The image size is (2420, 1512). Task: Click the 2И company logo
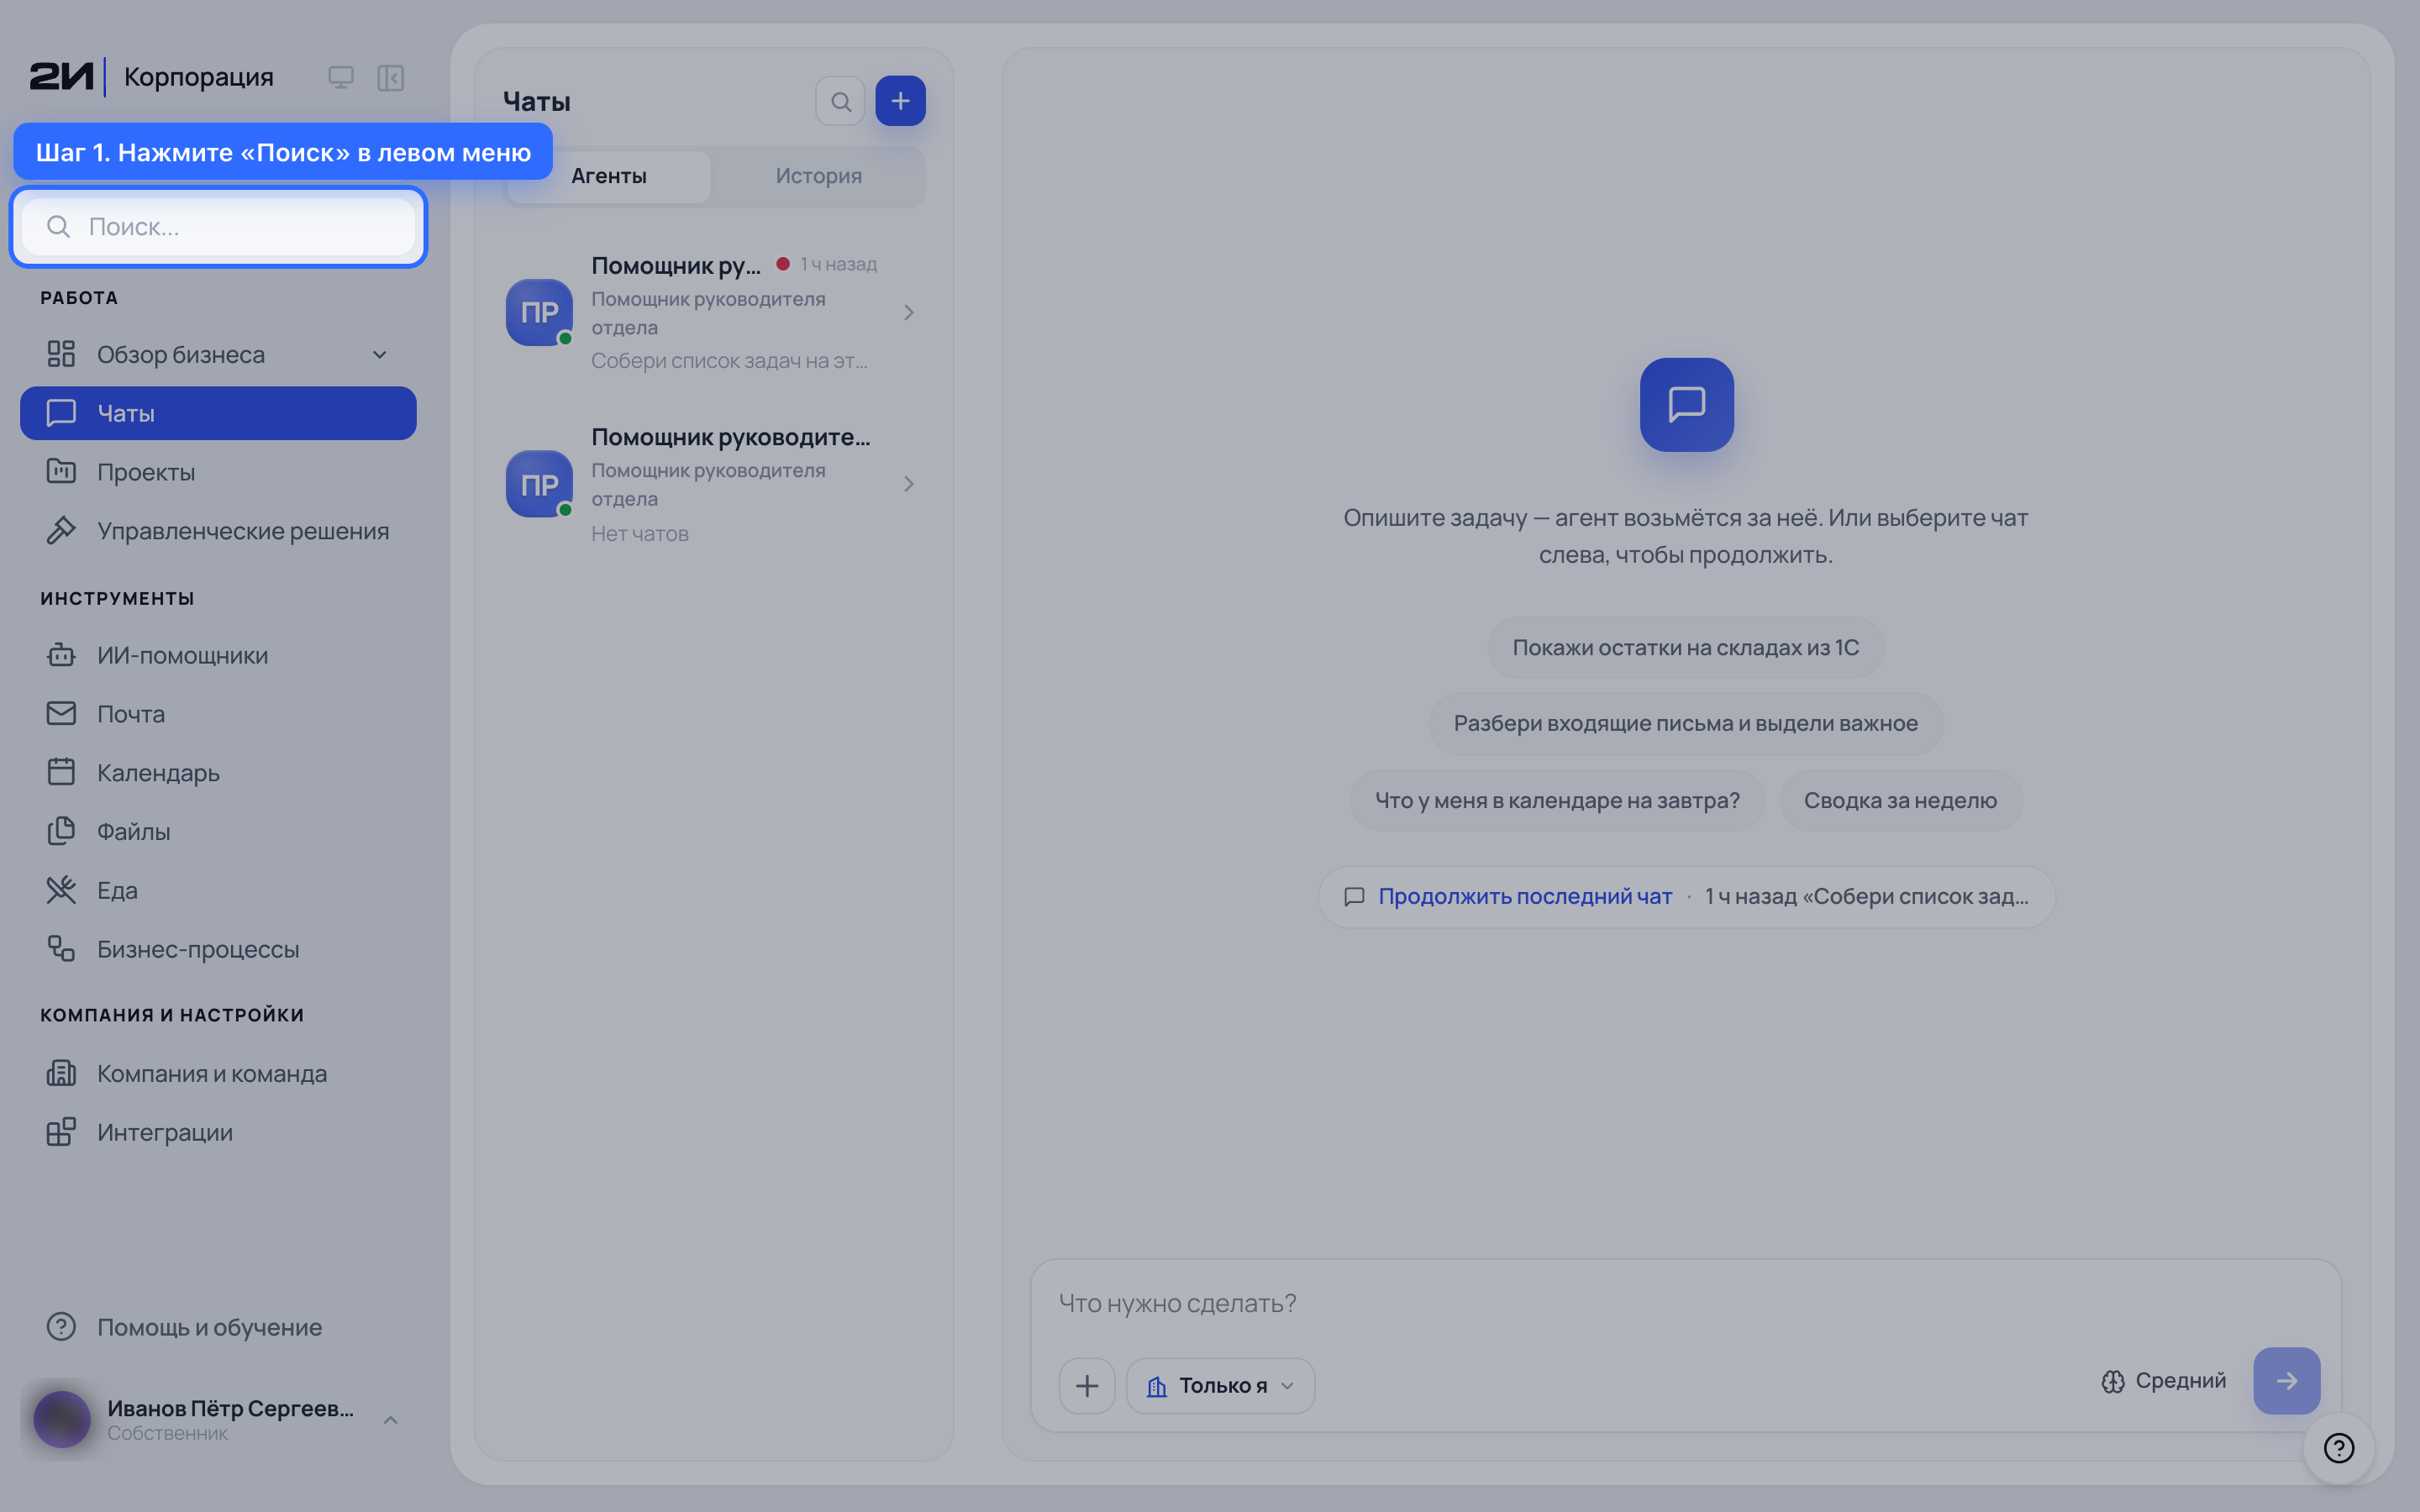coord(61,77)
